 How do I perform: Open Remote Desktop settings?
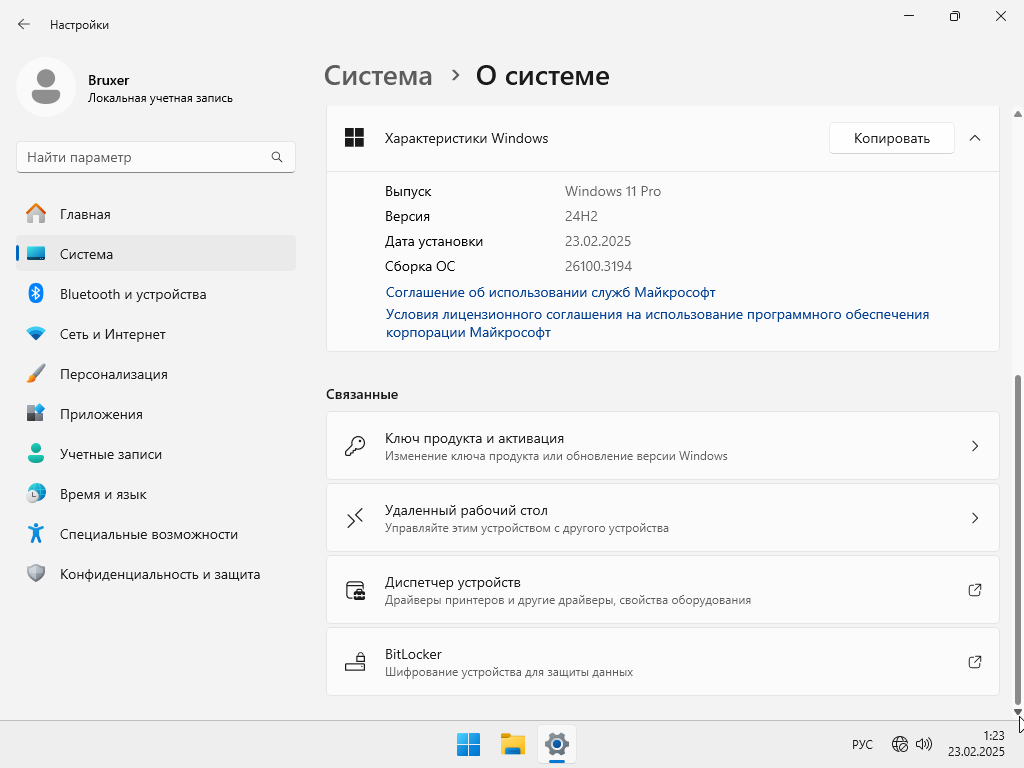click(662, 518)
